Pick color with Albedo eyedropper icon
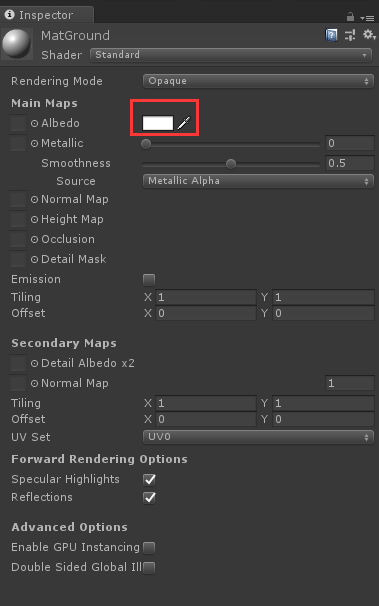The image size is (379, 606). pos(184,123)
